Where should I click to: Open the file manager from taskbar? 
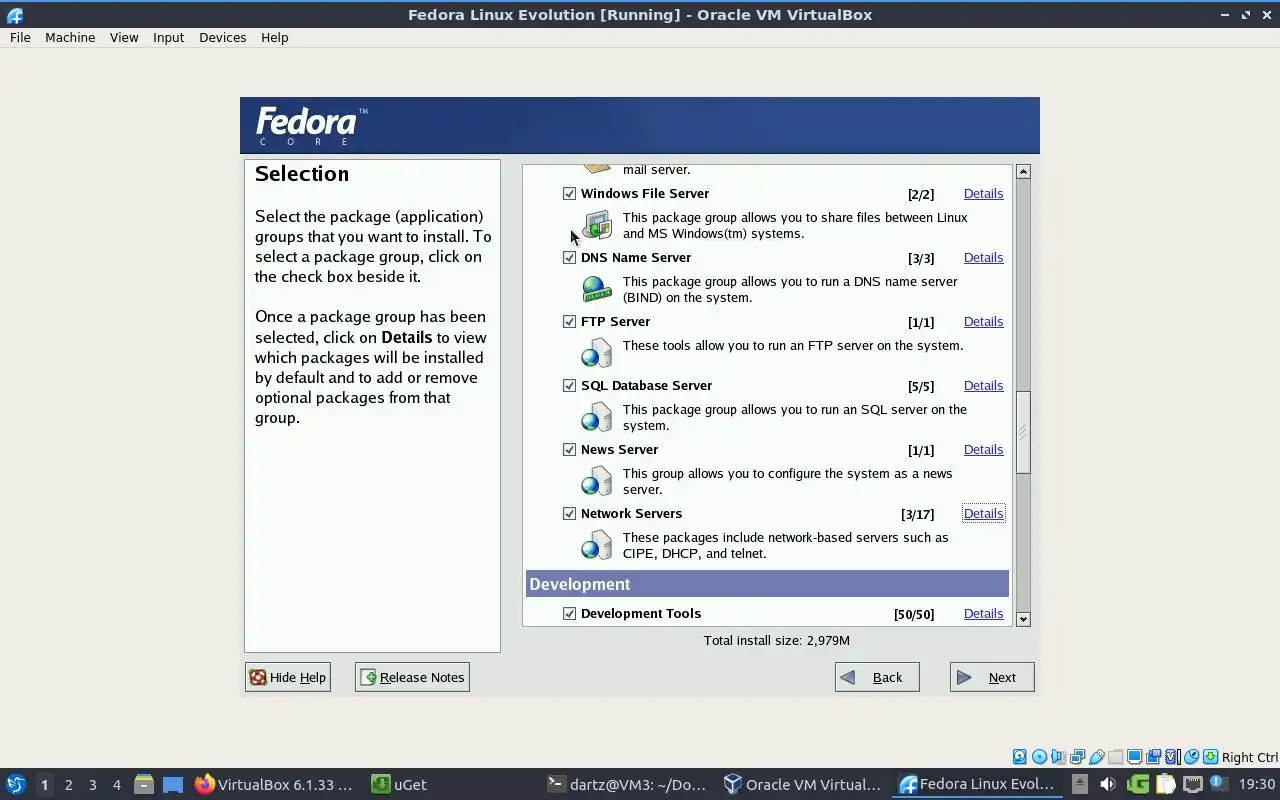click(144, 785)
